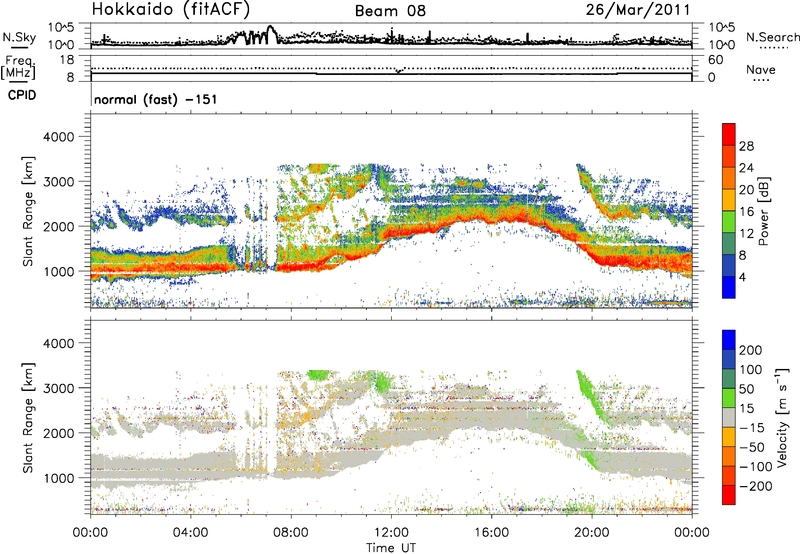Click the 'Hokkaido (fitACF)' title text
This screenshot has height=554, width=800.
(x=170, y=9)
